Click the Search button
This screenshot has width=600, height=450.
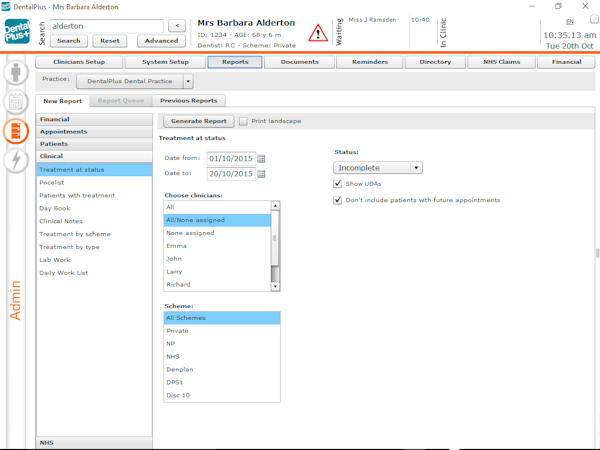tap(69, 41)
